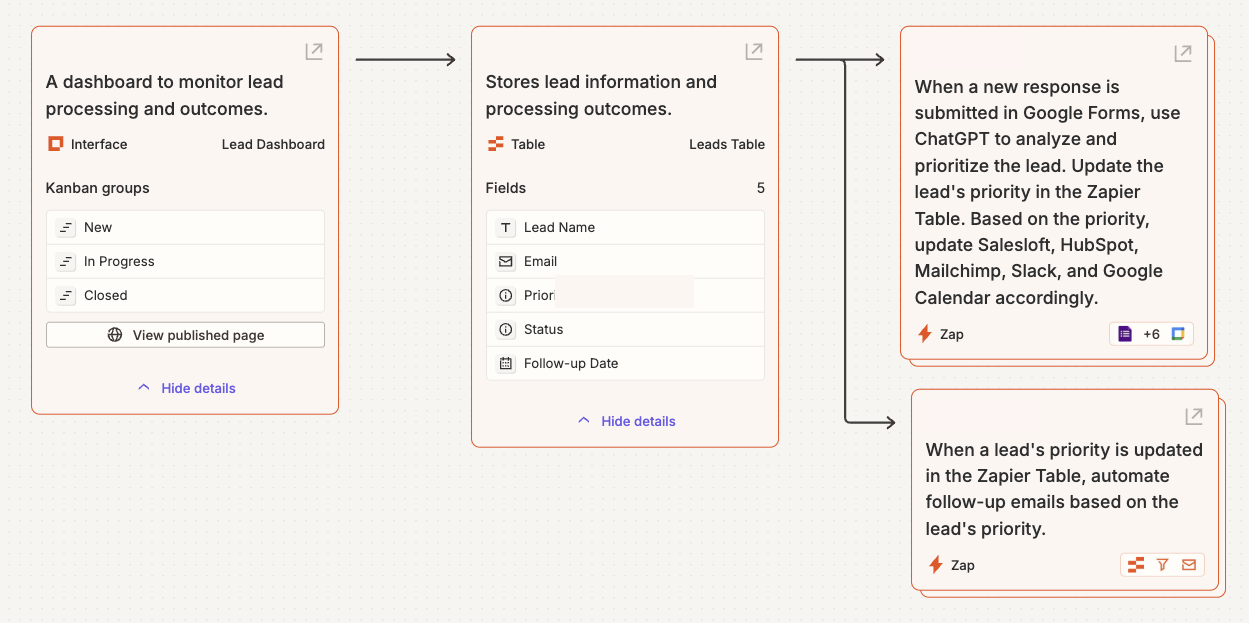Select the Status field row

625,329
